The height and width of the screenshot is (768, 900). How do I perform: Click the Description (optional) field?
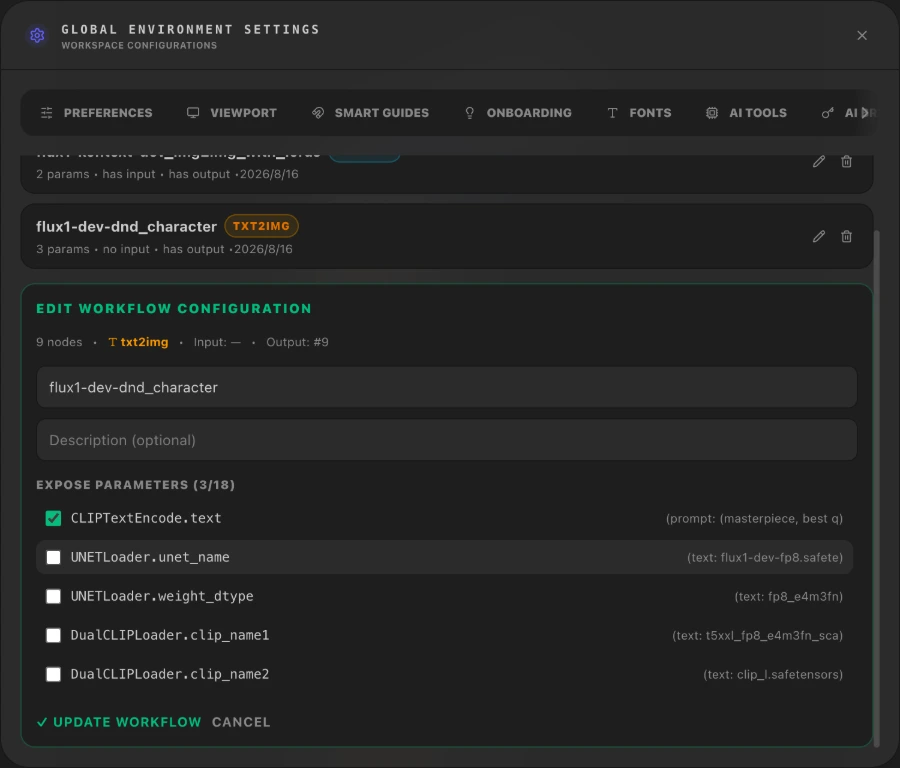tap(447, 440)
